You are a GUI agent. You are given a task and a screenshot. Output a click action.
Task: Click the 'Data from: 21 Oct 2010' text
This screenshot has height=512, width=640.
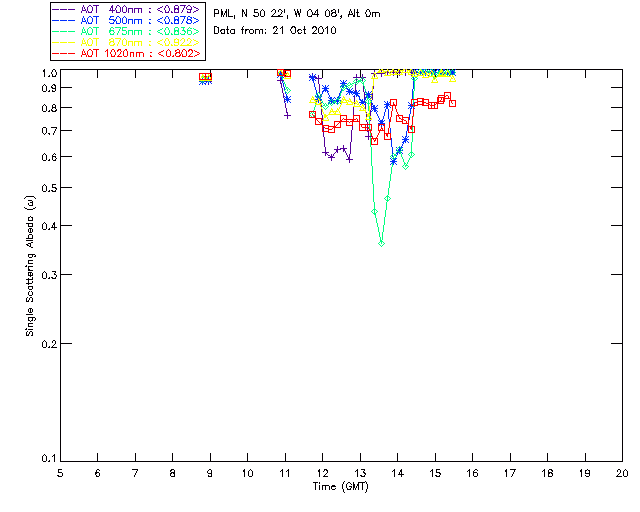click(x=275, y=31)
